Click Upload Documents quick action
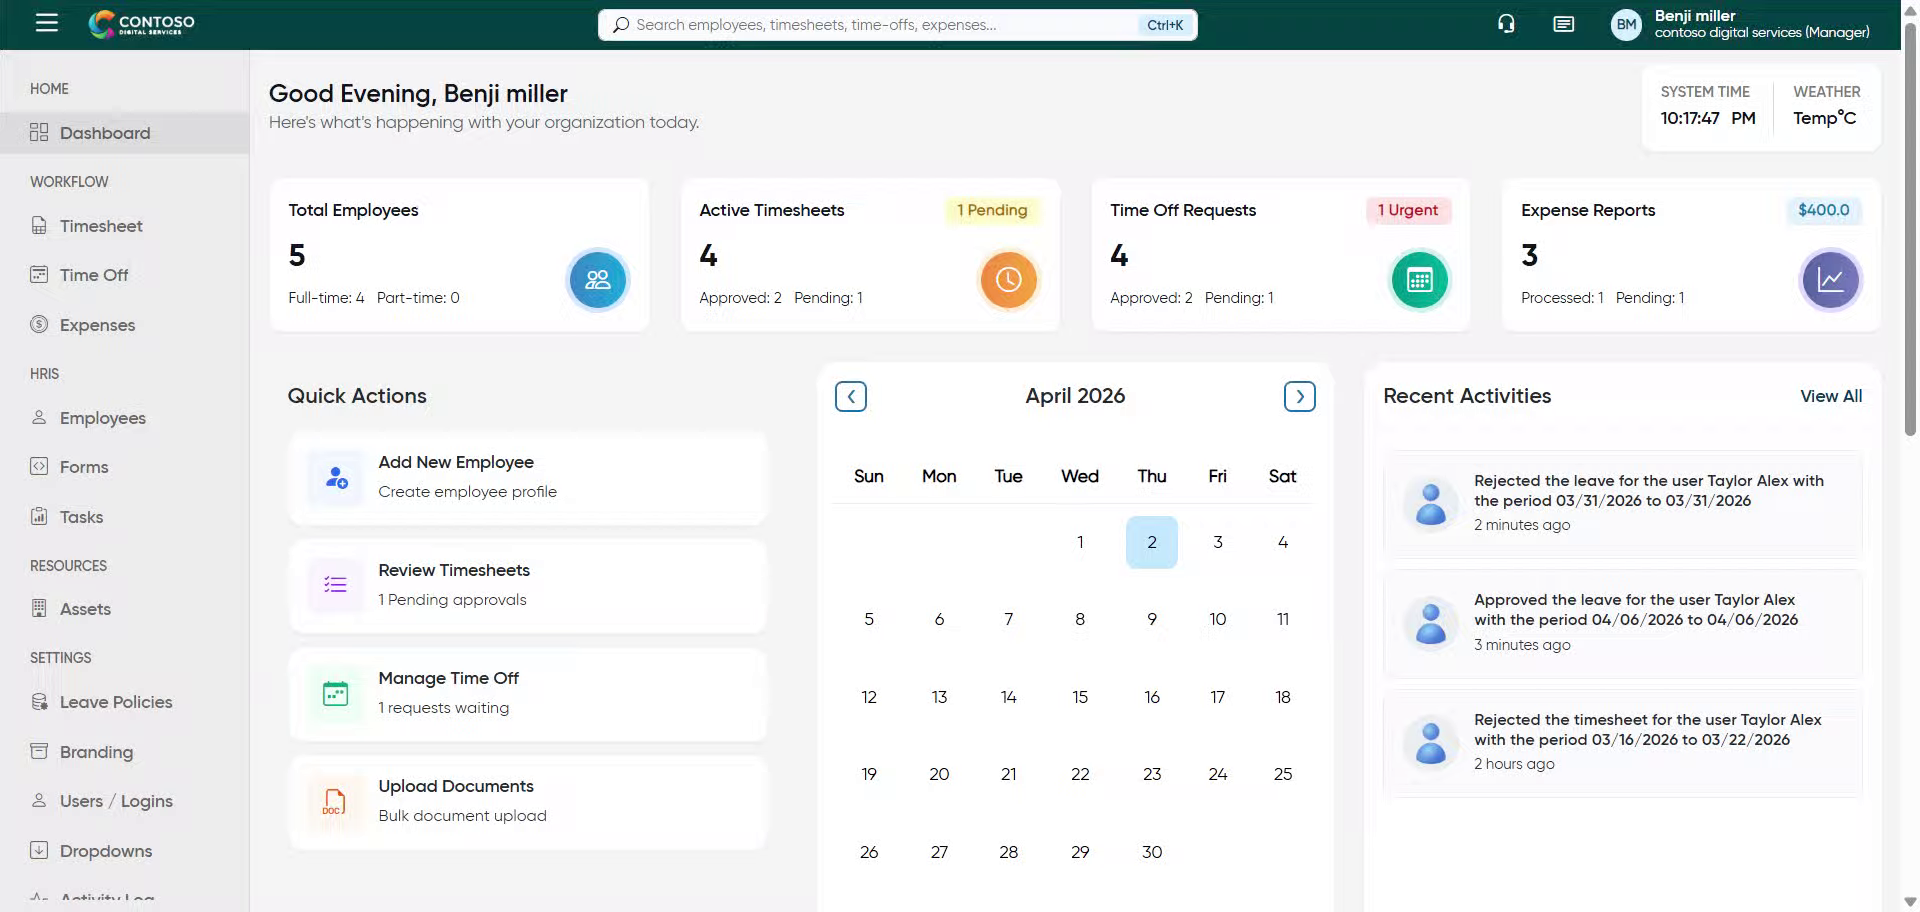This screenshot has width=1920, height=912. pyautogui.click(x=527, y=801)
